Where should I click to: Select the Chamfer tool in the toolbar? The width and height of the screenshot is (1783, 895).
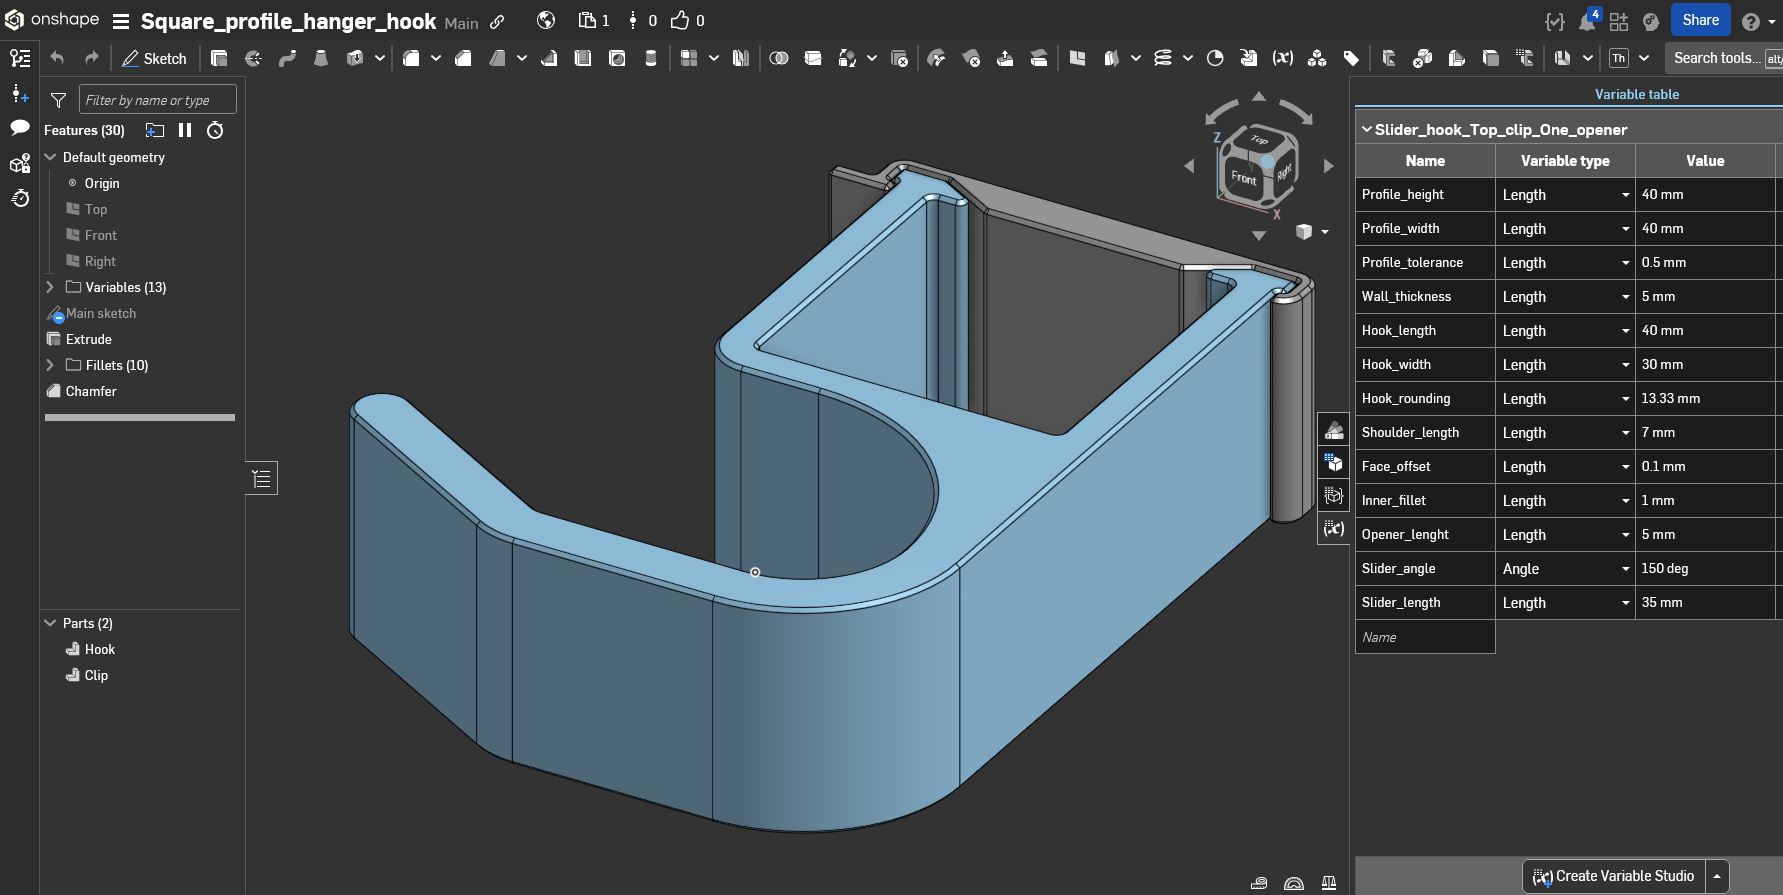tap(463, 58)
